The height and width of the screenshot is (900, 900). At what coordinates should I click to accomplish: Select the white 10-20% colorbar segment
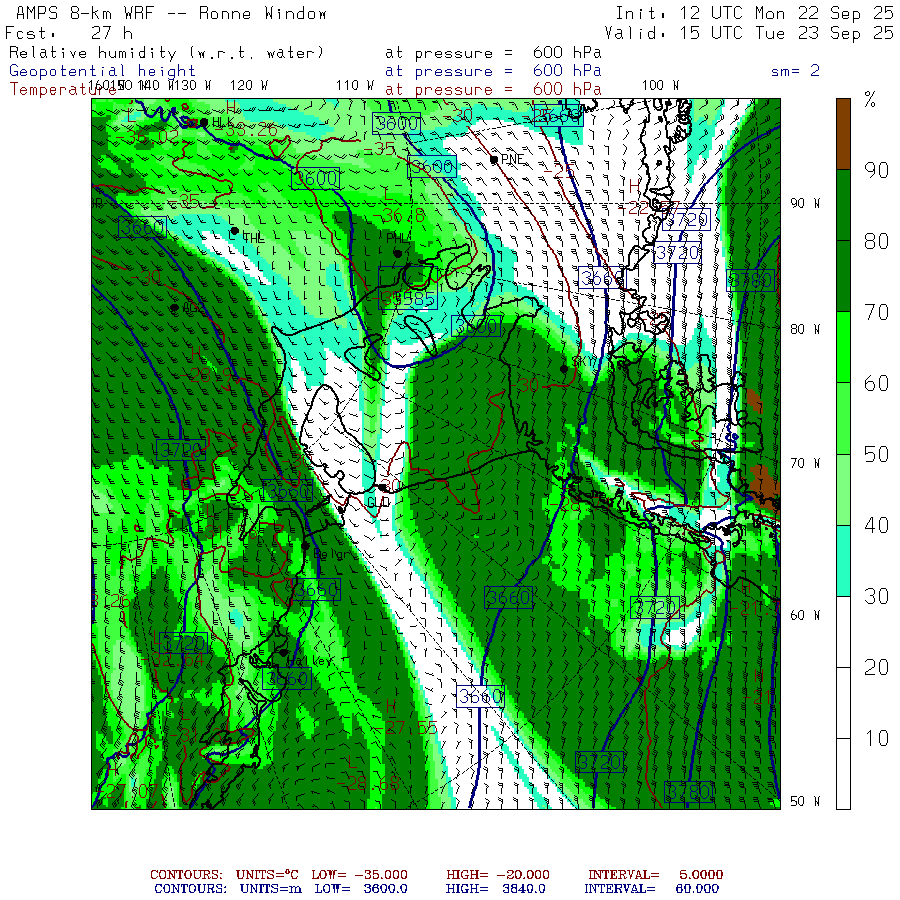[844, 702]
